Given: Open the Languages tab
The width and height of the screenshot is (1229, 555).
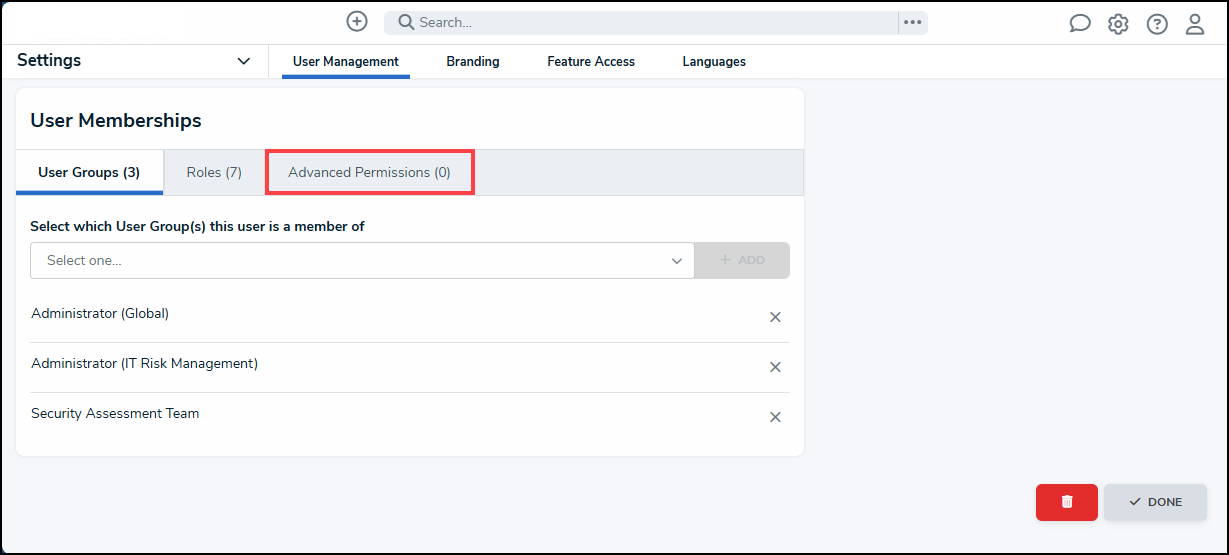Looking at the screenshot, I should [x=714, y=61].
